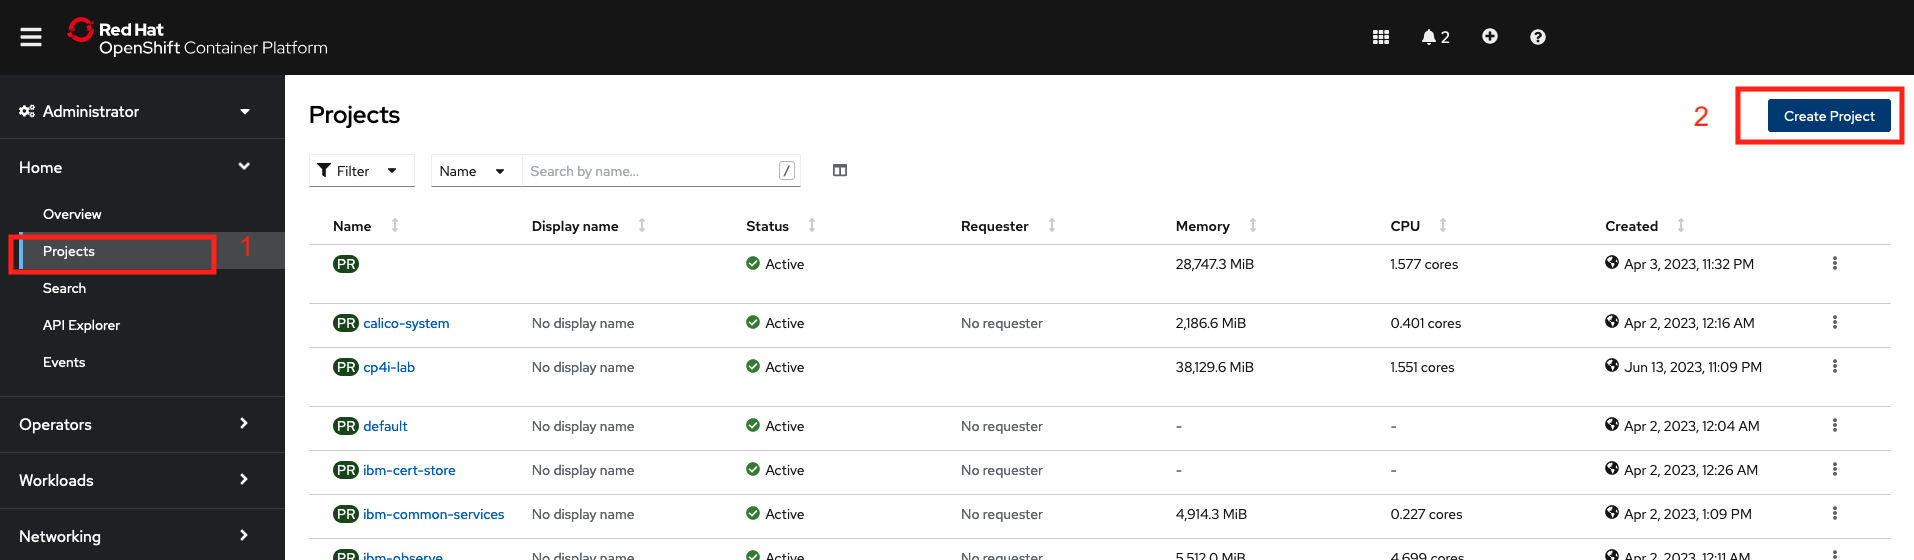Expand the Networking navigation section
Viewport: 1914px width, 560px height.
coord(142,536)
